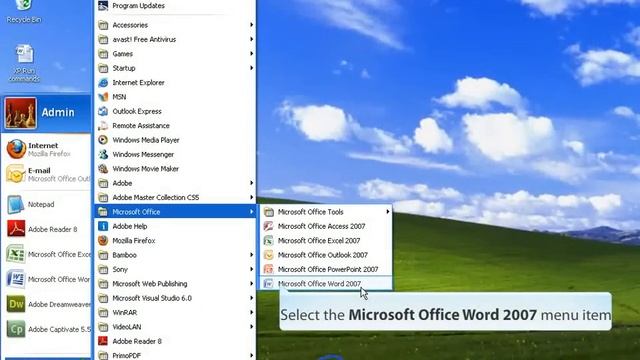
Task: Click the Access 2007 icon in submenu
Action: (269, 226)
